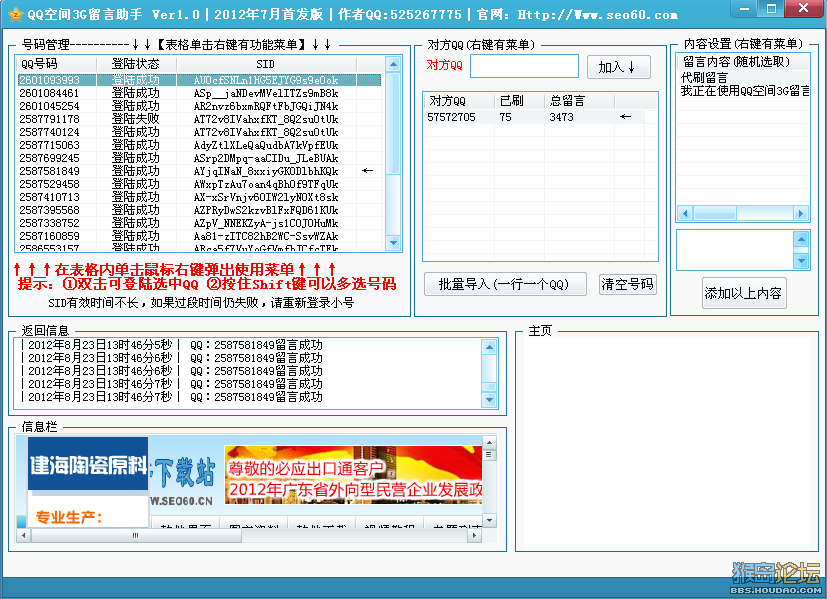
Task: Click the star app icon in title bar
Action: tap(16, 14)
